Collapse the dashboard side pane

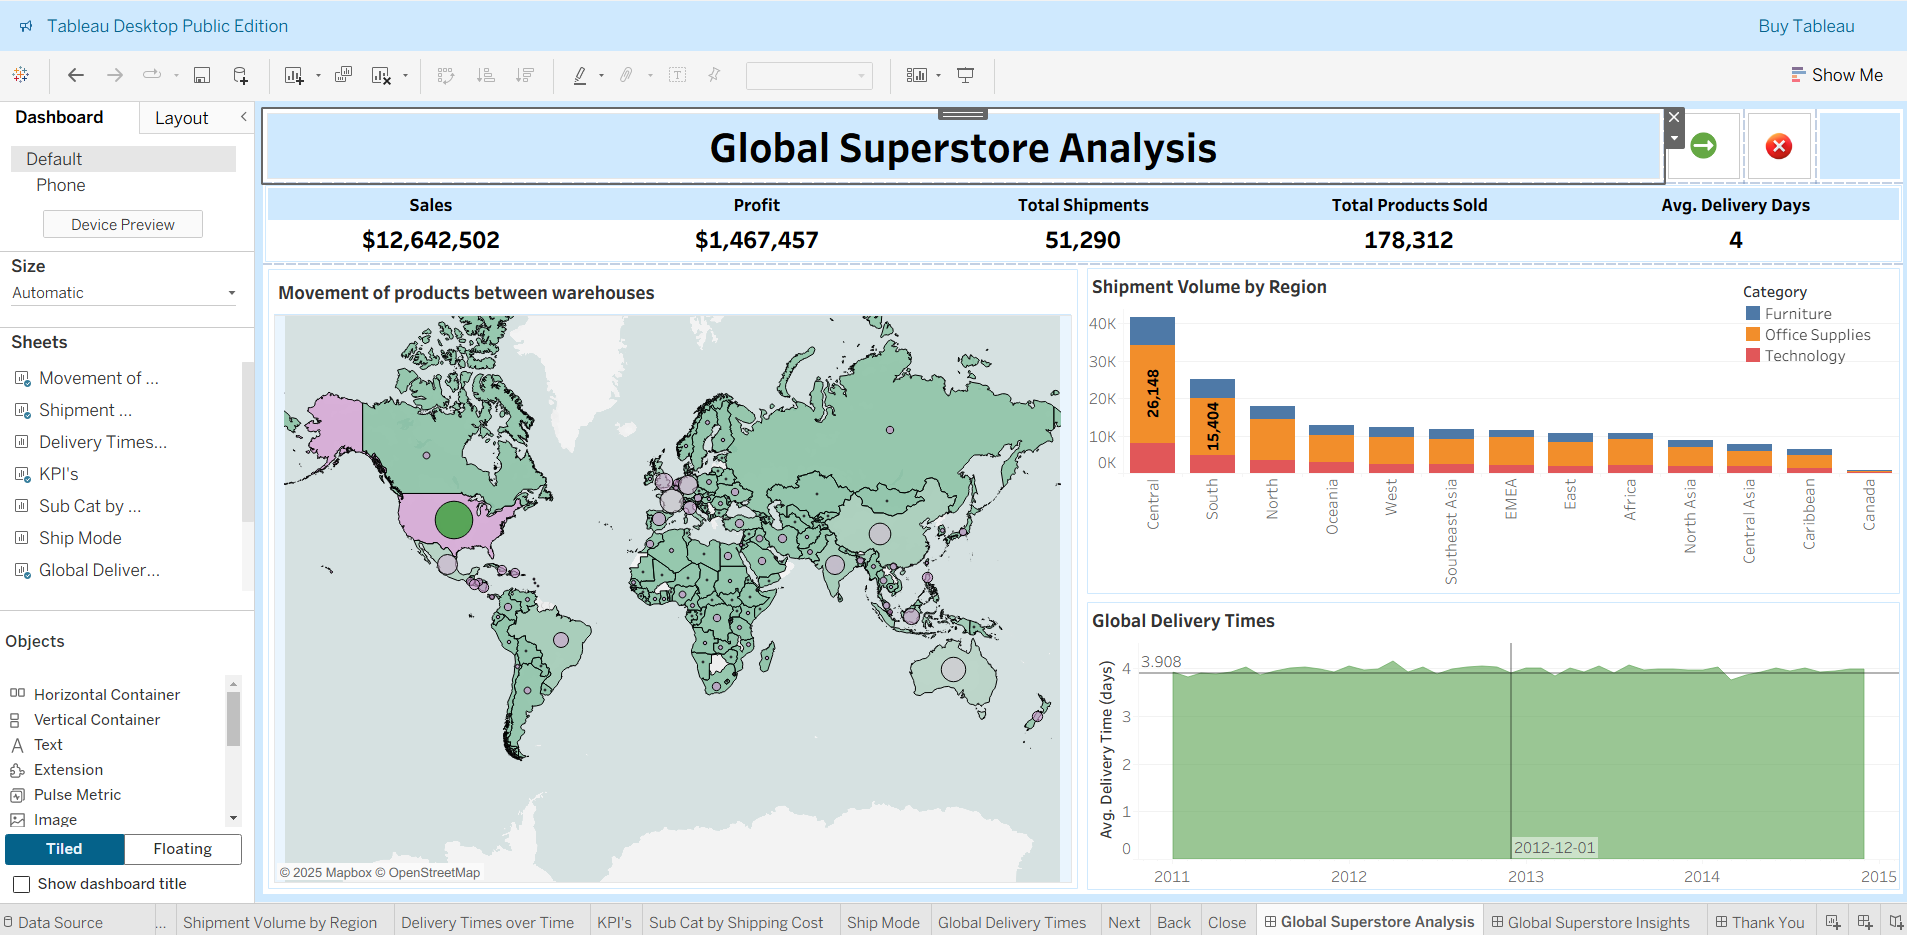243,117
